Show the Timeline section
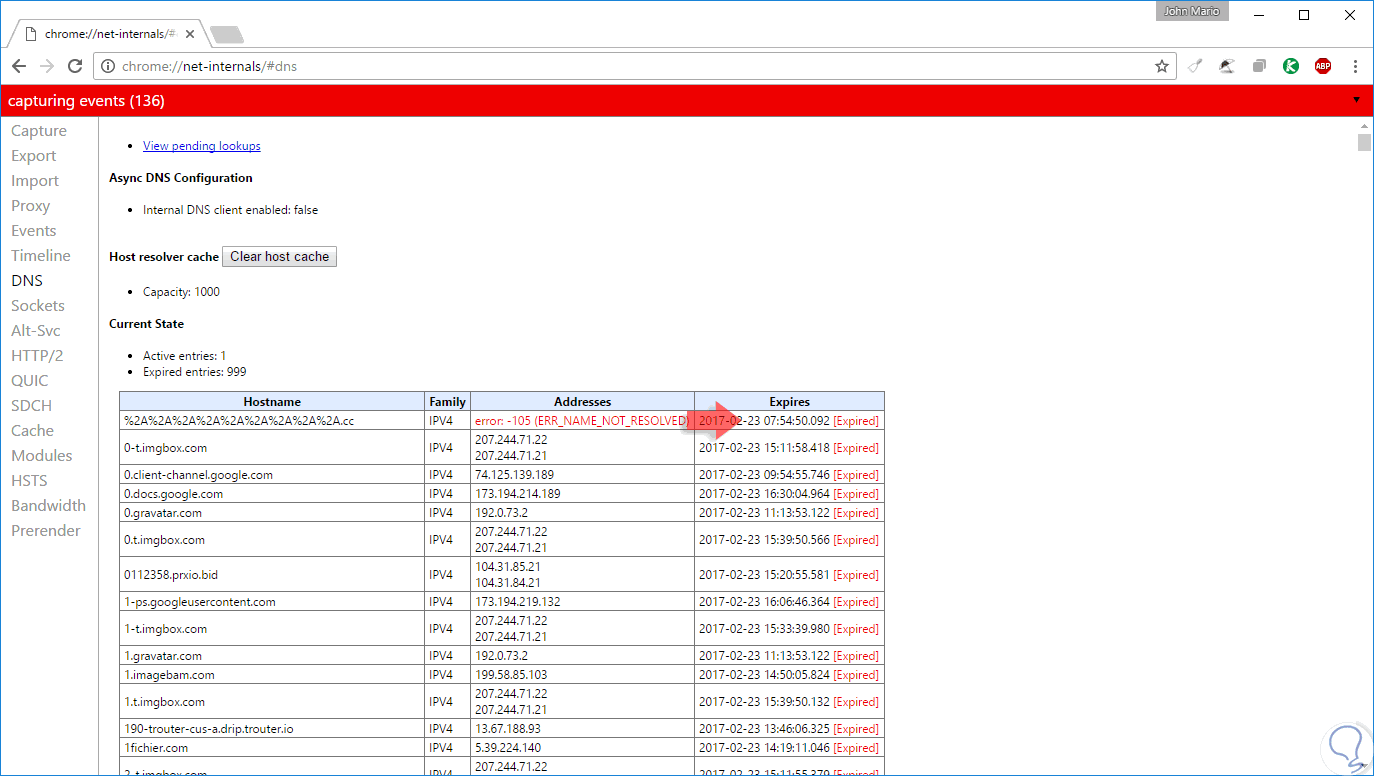This screenshot has width=1374, height=776. 41,256
